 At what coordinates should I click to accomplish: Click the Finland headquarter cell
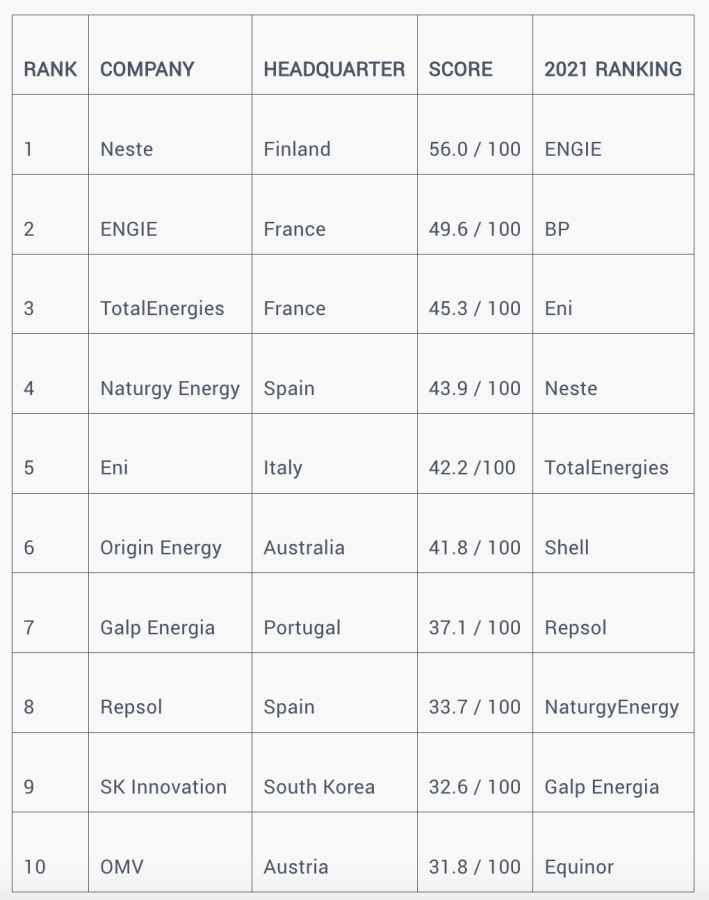(297, 149)
